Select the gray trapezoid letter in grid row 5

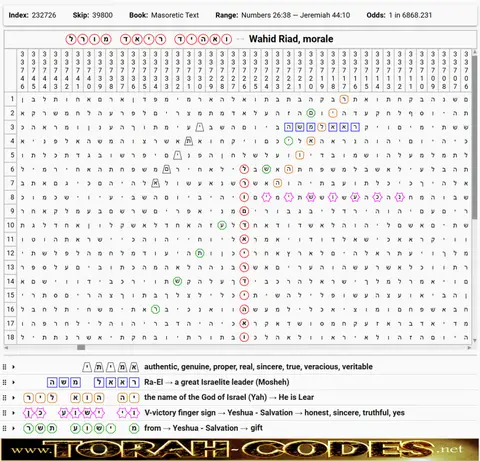click(x=178, y=155)
